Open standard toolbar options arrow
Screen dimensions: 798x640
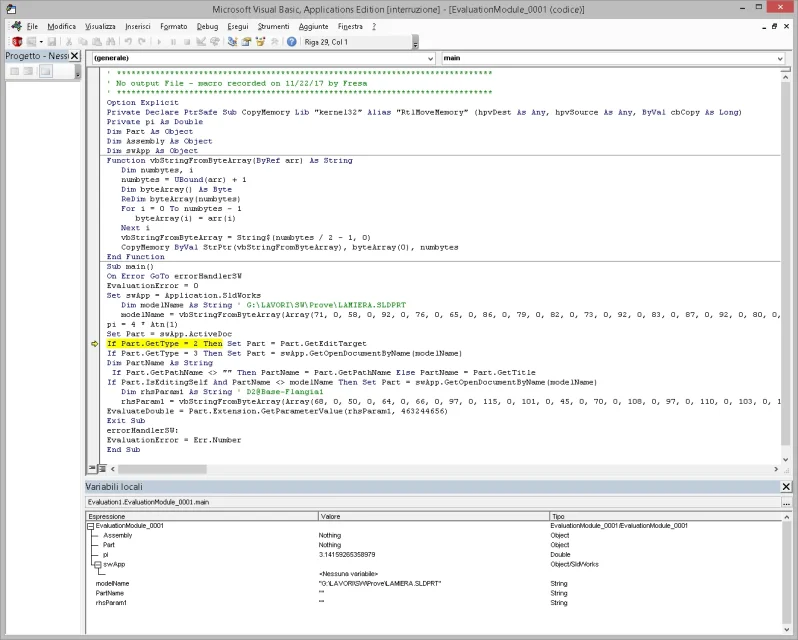click(415, 42)
